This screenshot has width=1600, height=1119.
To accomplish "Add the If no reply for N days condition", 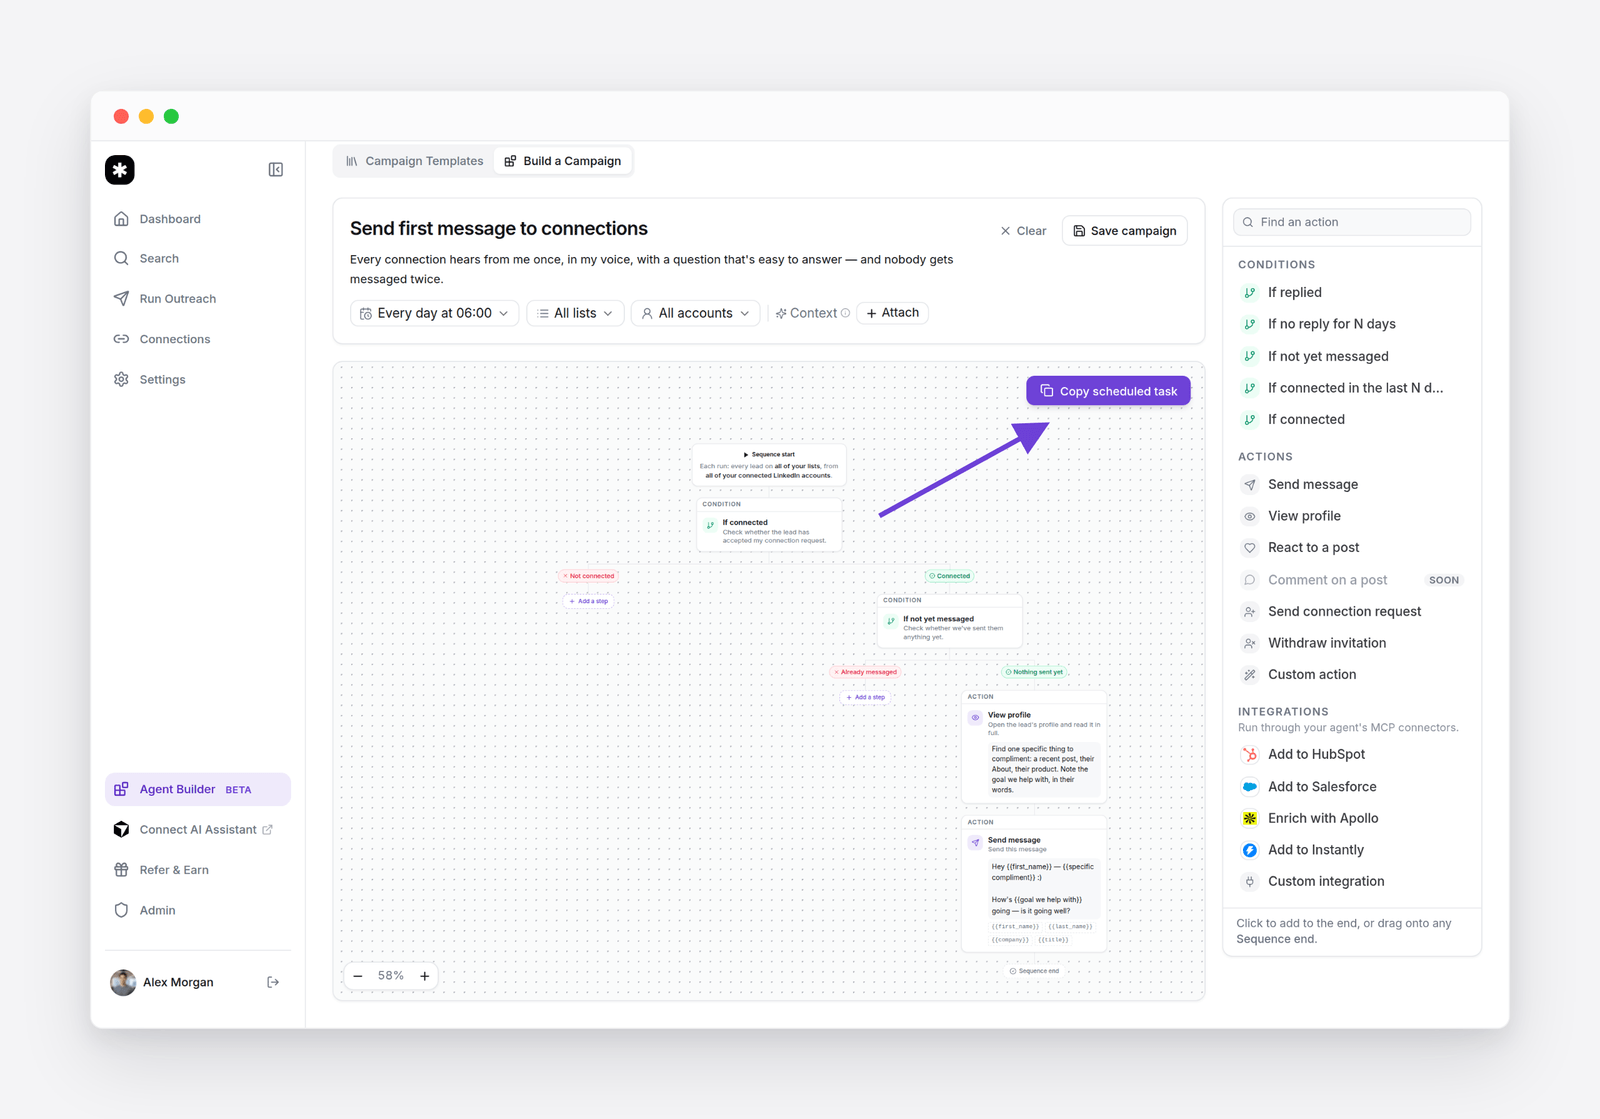I will (x=1352, y=324).
